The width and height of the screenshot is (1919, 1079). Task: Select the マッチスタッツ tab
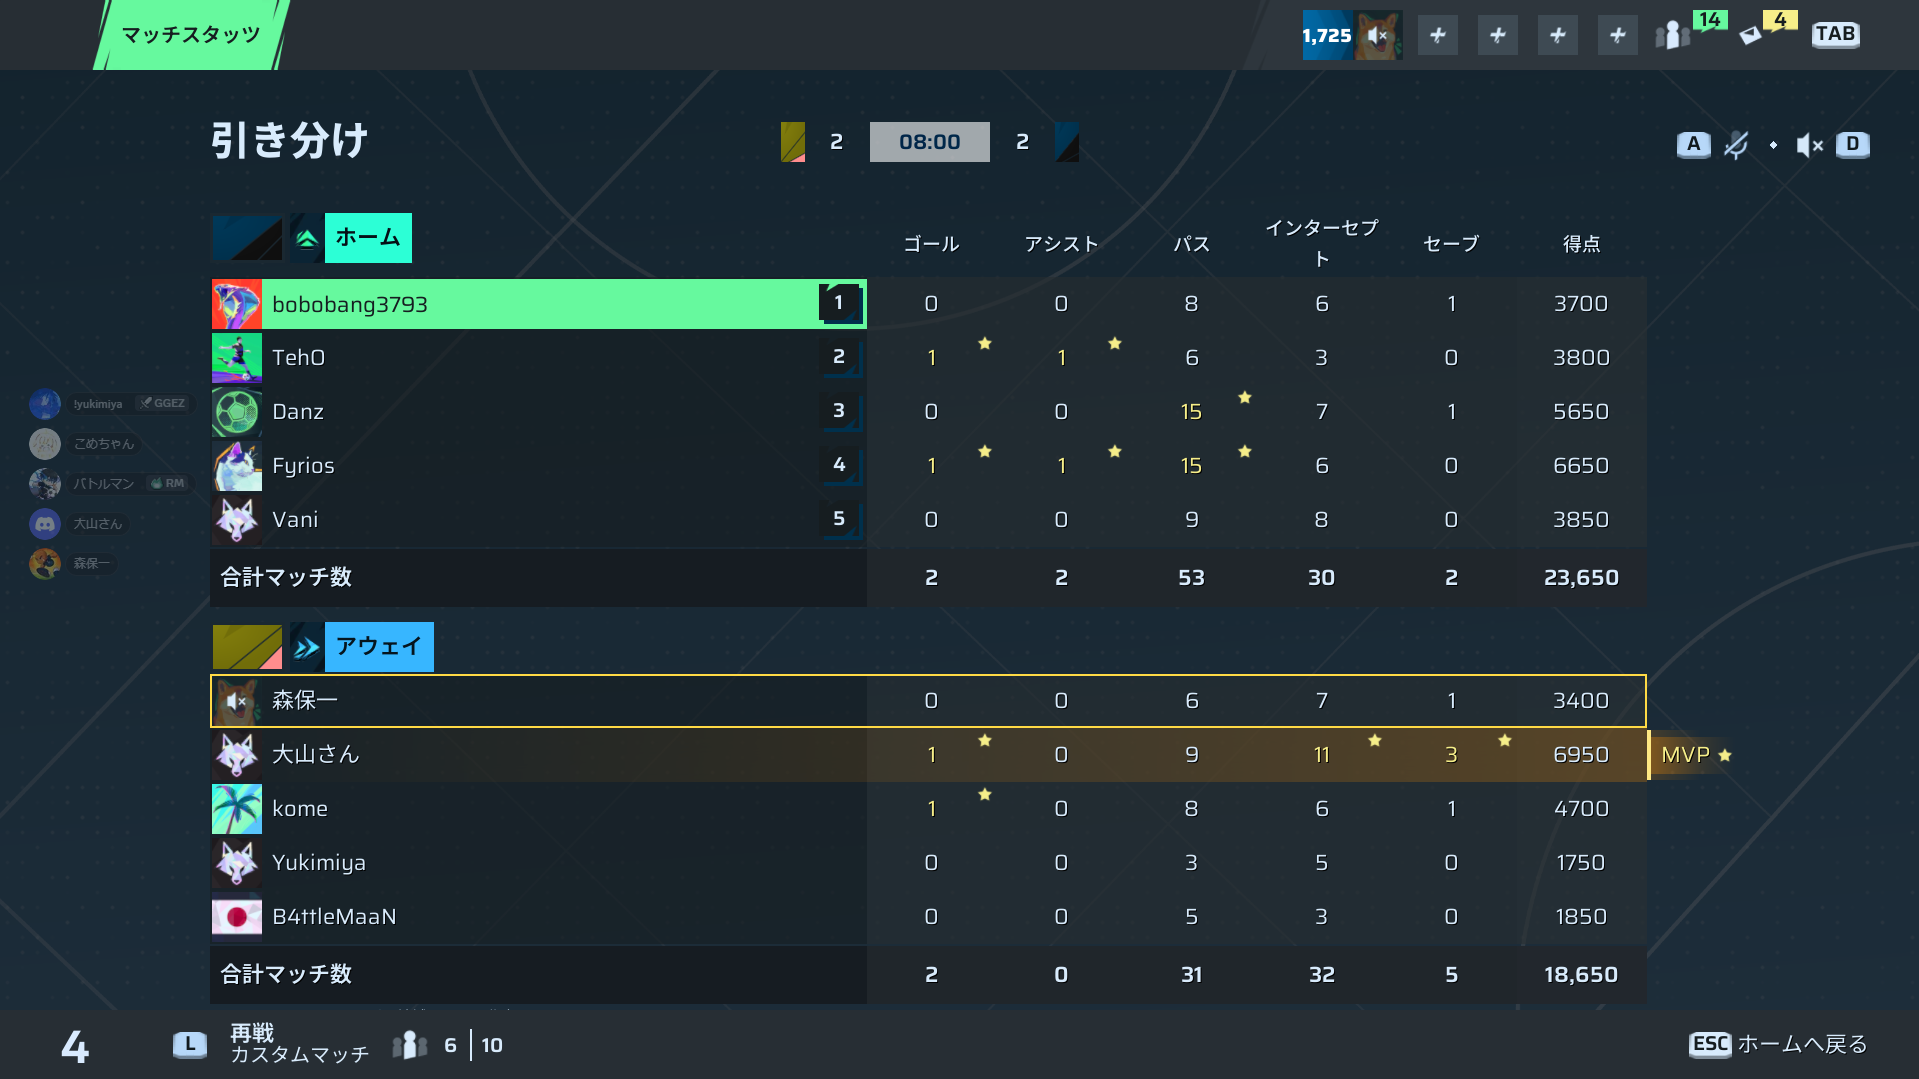coord(191,35)
